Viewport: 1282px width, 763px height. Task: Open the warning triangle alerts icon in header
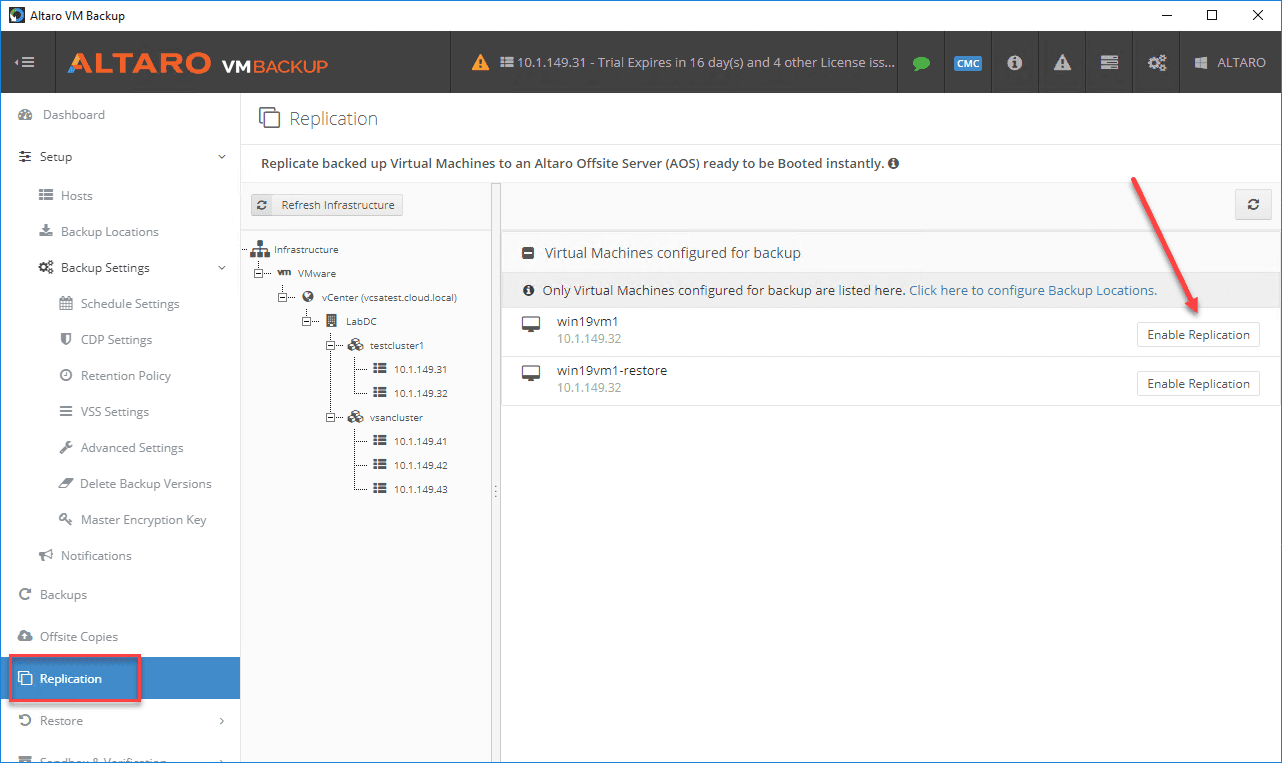tap(1062, 63)
